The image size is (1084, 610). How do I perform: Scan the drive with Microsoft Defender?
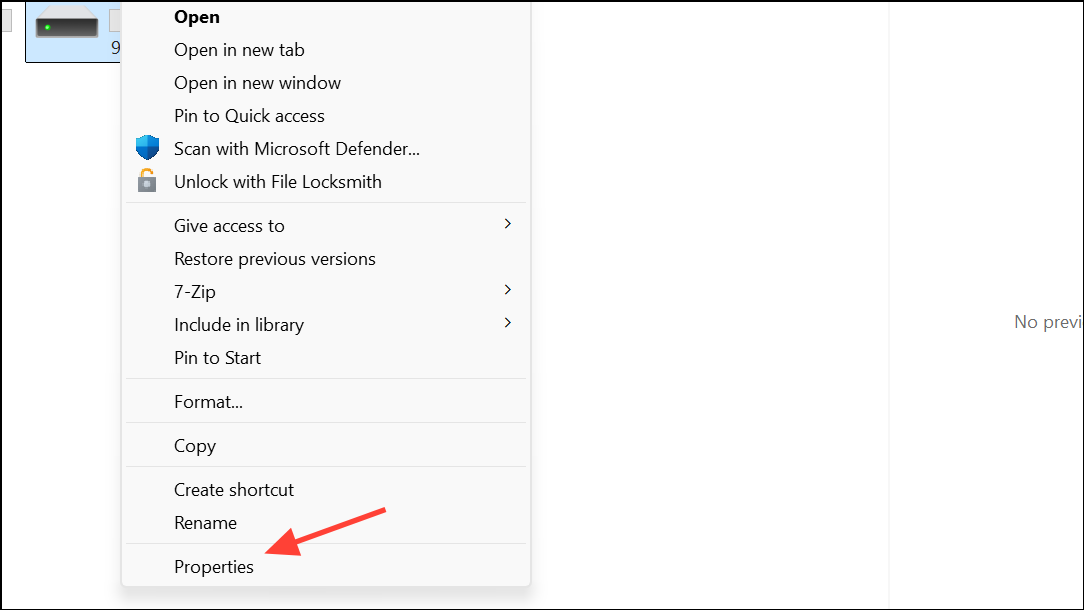(x=296, y=148)
